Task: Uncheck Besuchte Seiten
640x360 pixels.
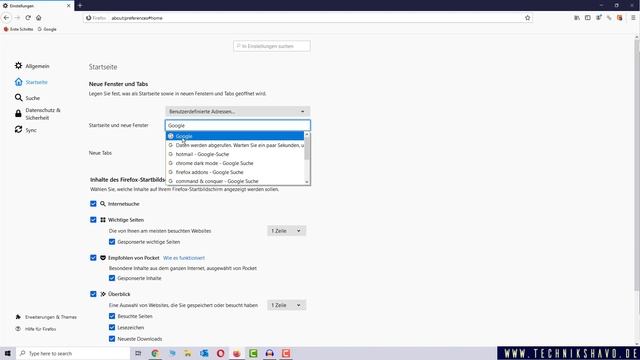Action: click(112, 316)
